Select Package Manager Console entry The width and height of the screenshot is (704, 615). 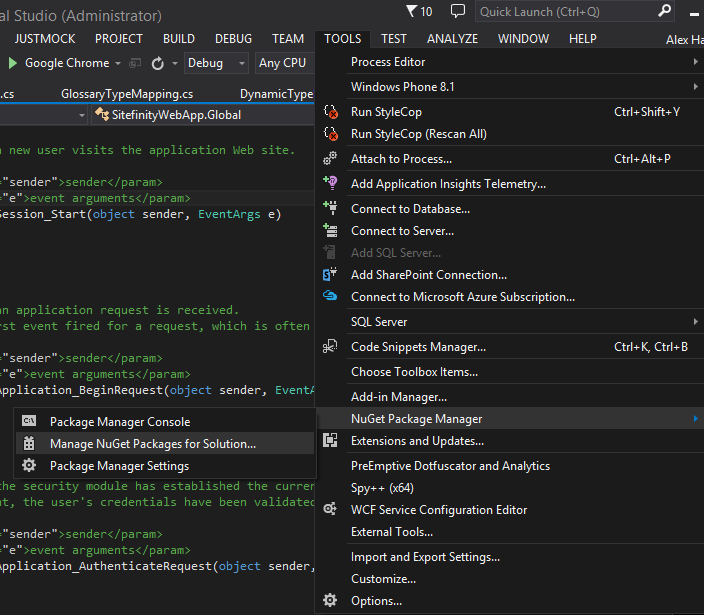coord(165,422)
